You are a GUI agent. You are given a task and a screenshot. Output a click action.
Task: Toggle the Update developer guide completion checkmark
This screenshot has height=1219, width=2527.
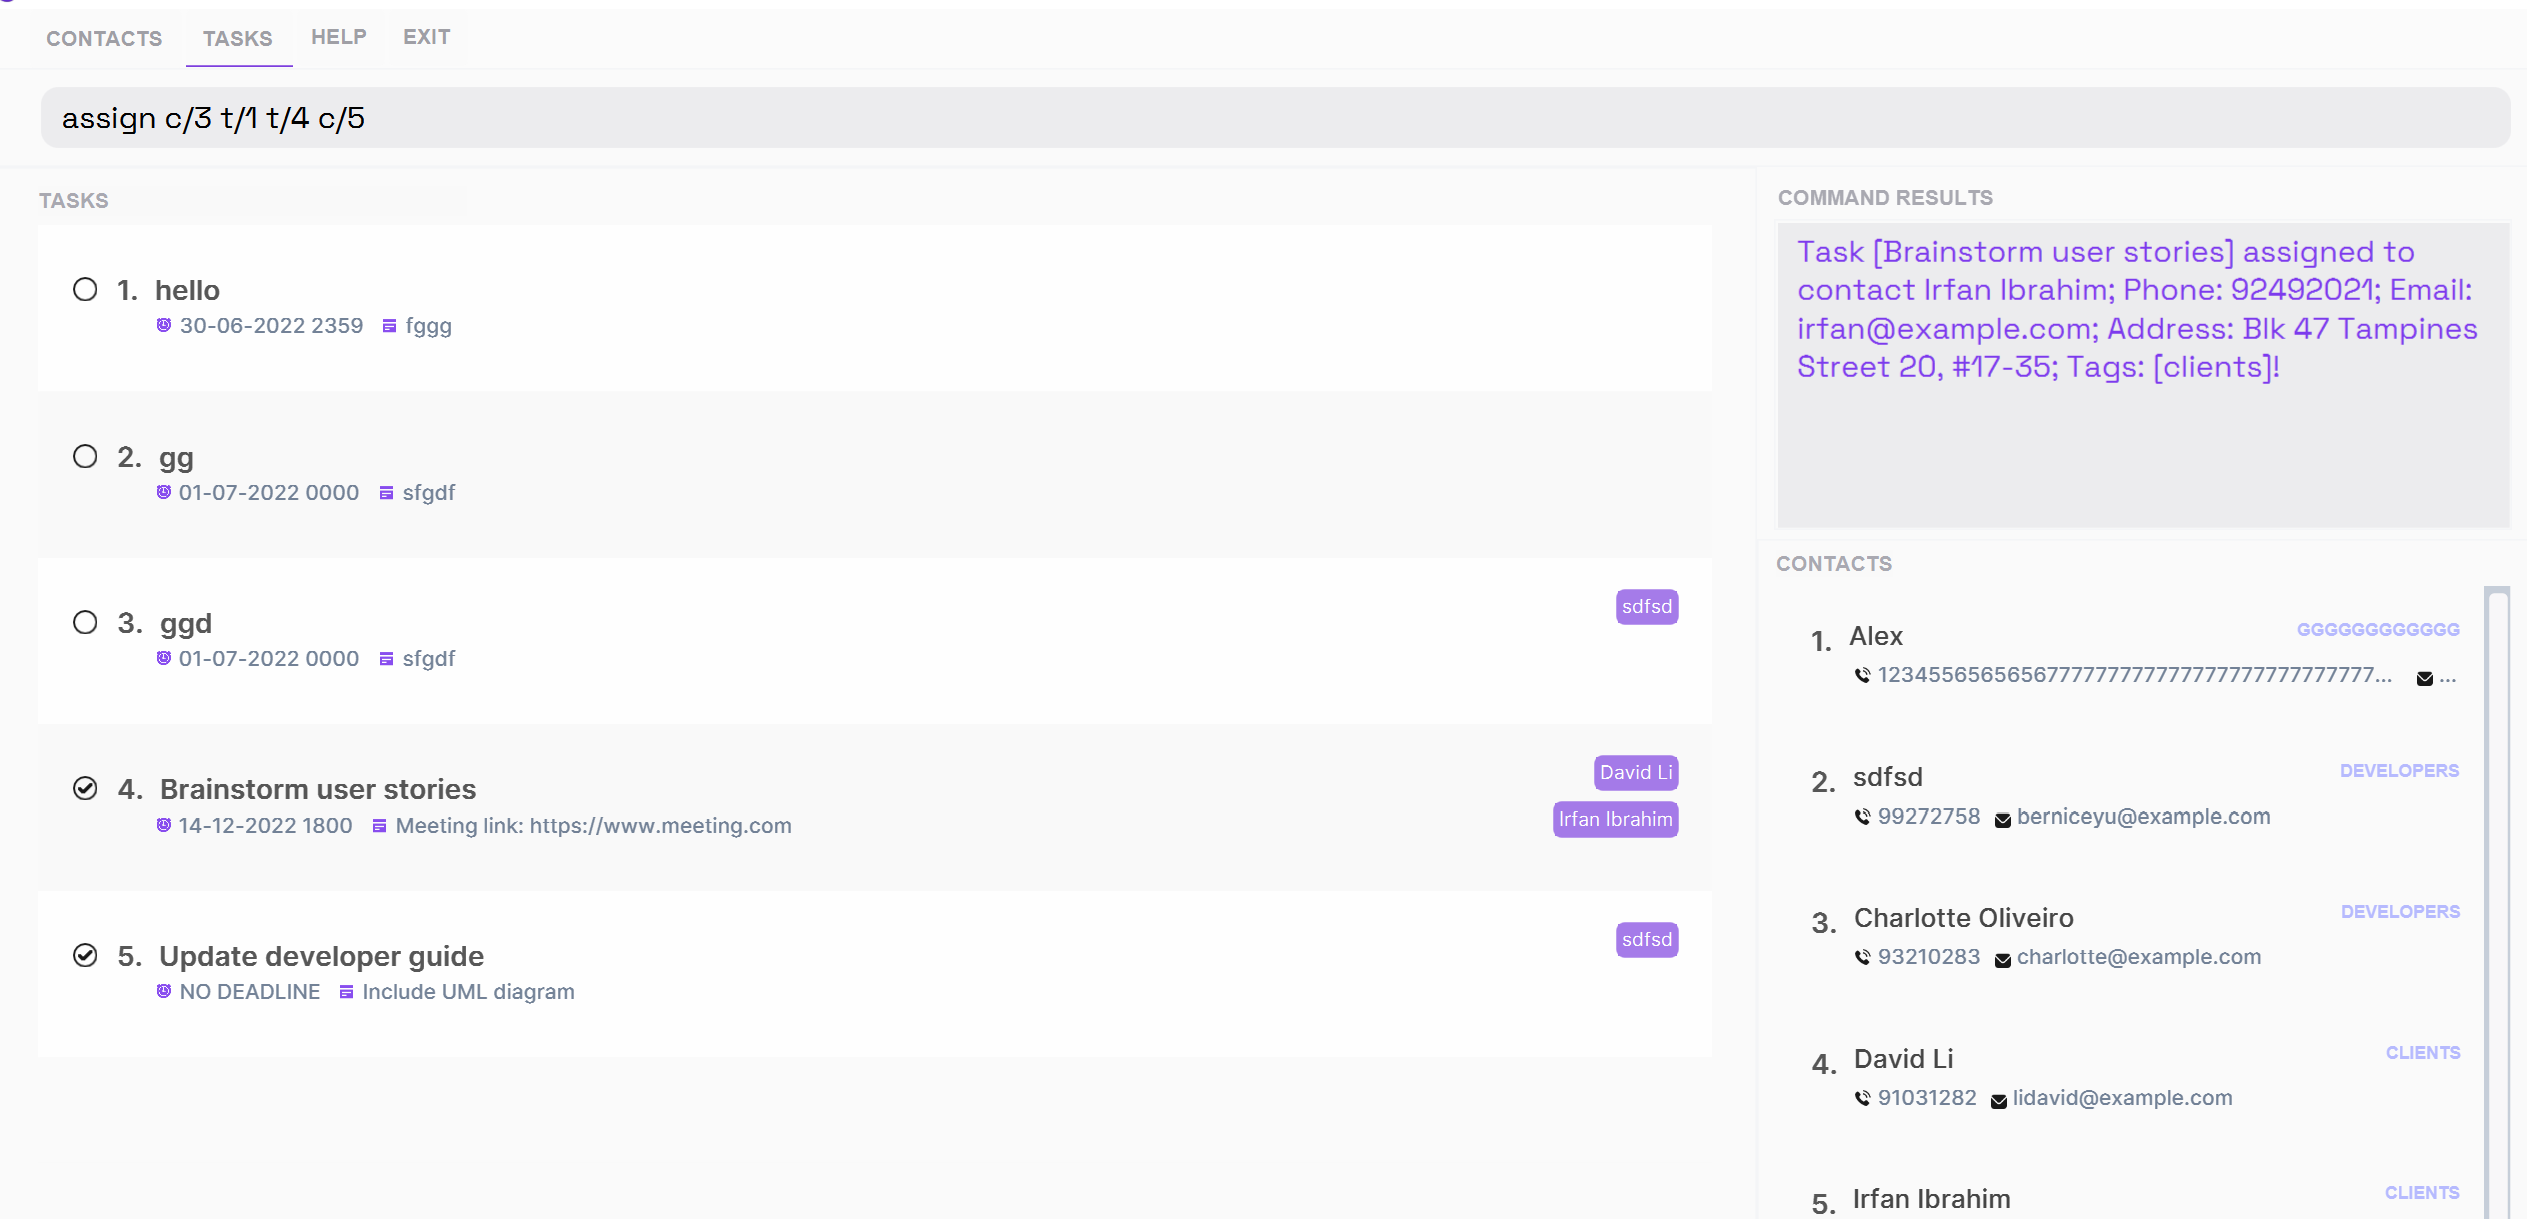[x=85, y=956]
